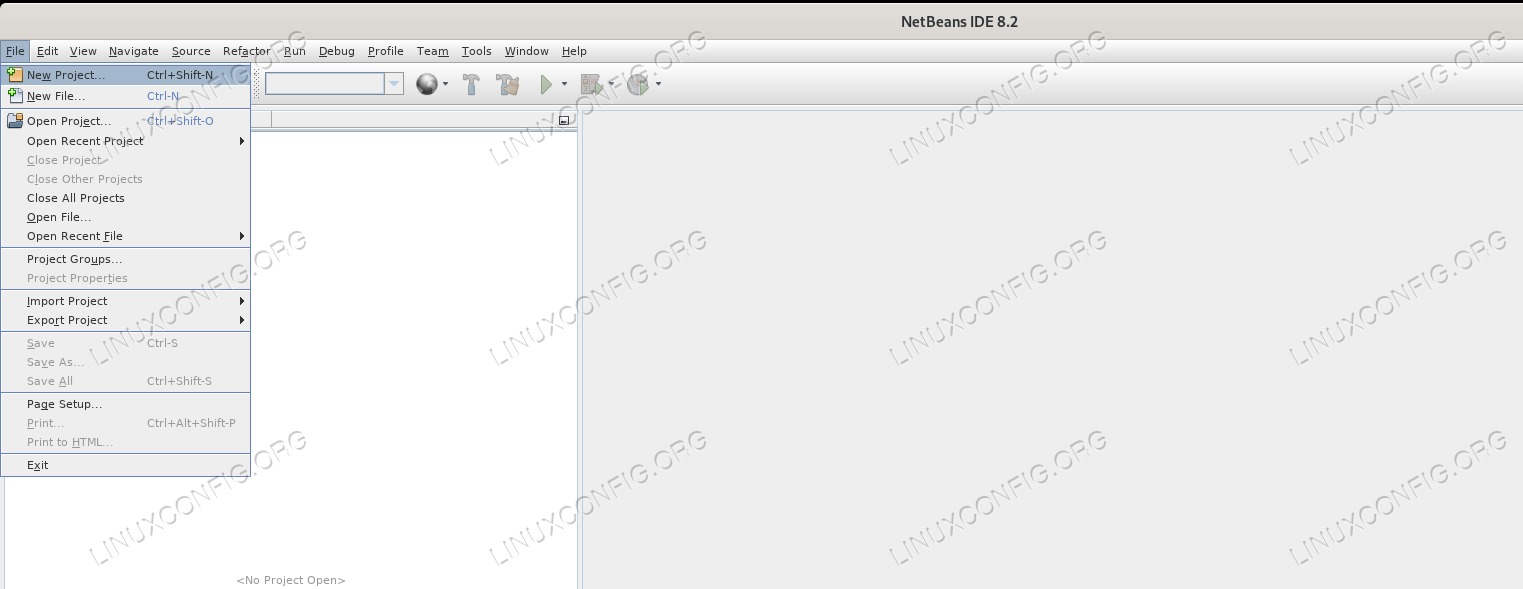Click the disabled Close Project entry

125,160
